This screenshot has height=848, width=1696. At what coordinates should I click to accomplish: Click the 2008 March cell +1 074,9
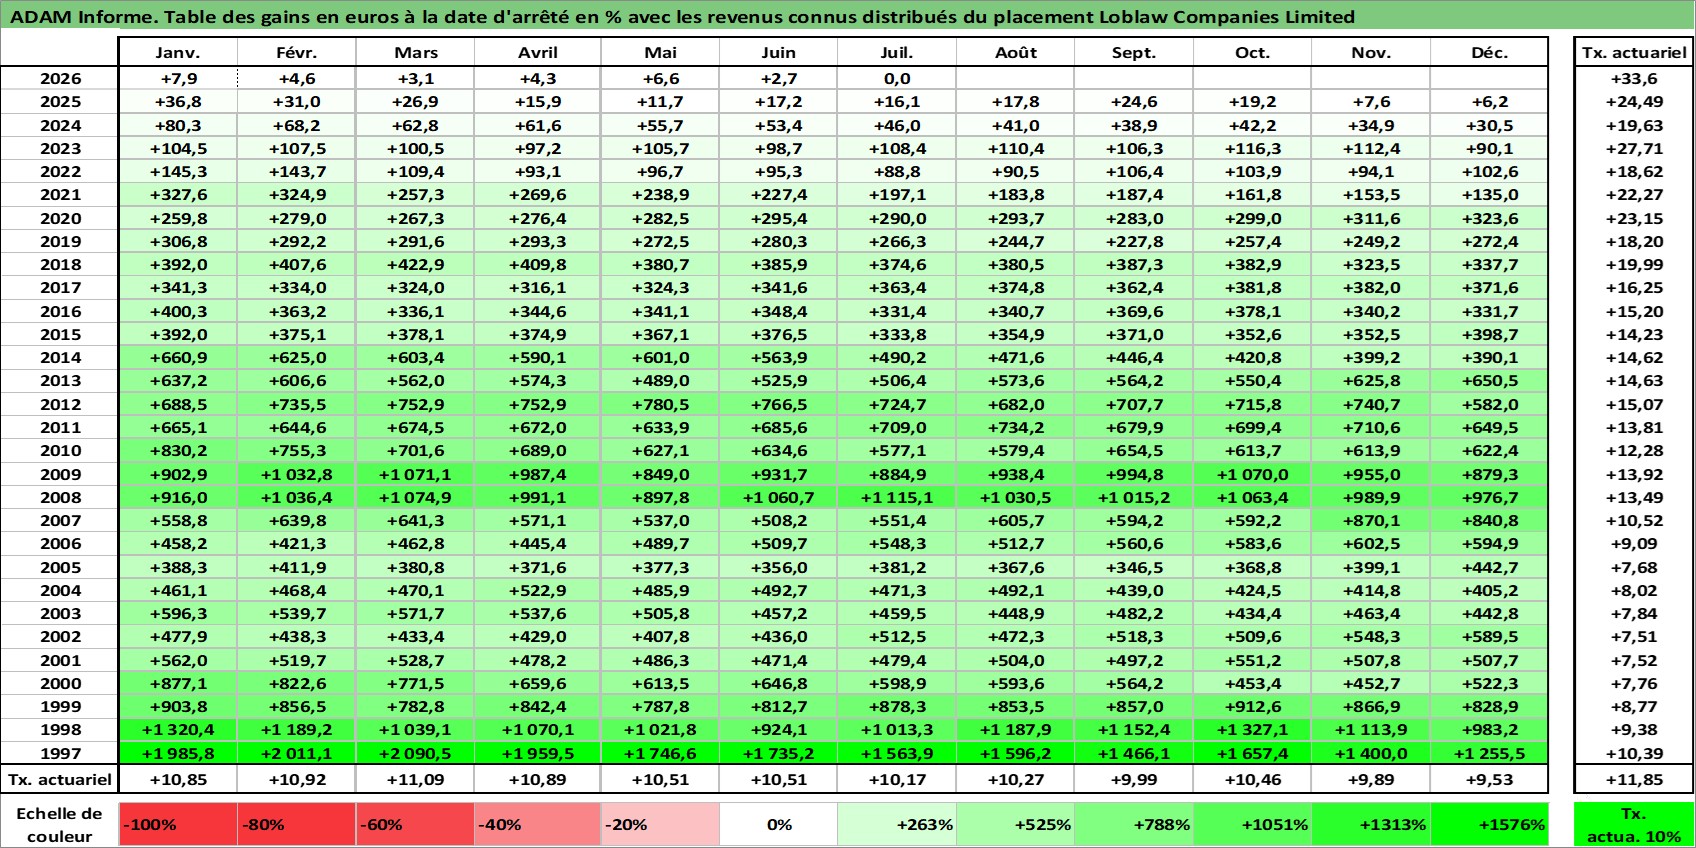[416, 497]
